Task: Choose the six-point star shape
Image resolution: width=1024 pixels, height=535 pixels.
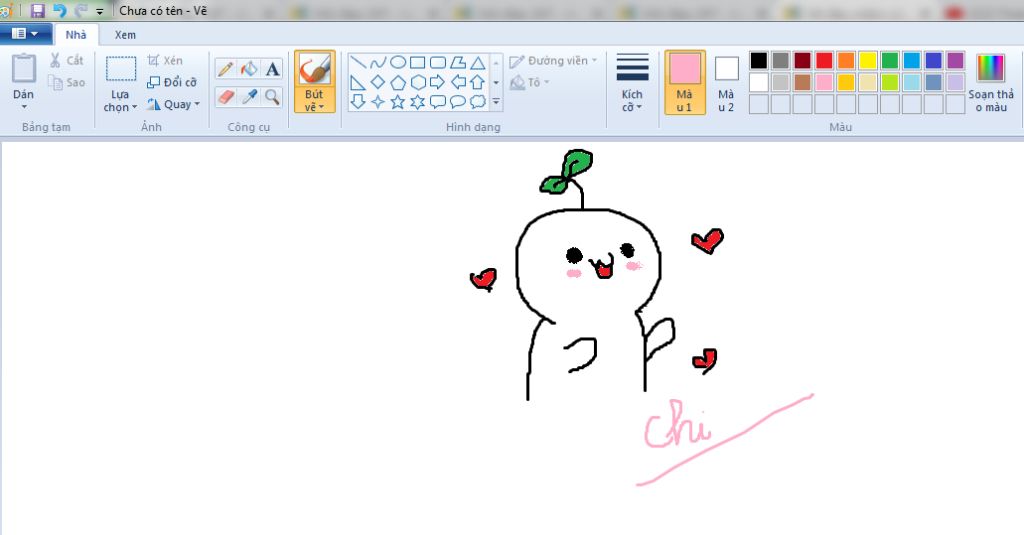Action: point(418,101)
